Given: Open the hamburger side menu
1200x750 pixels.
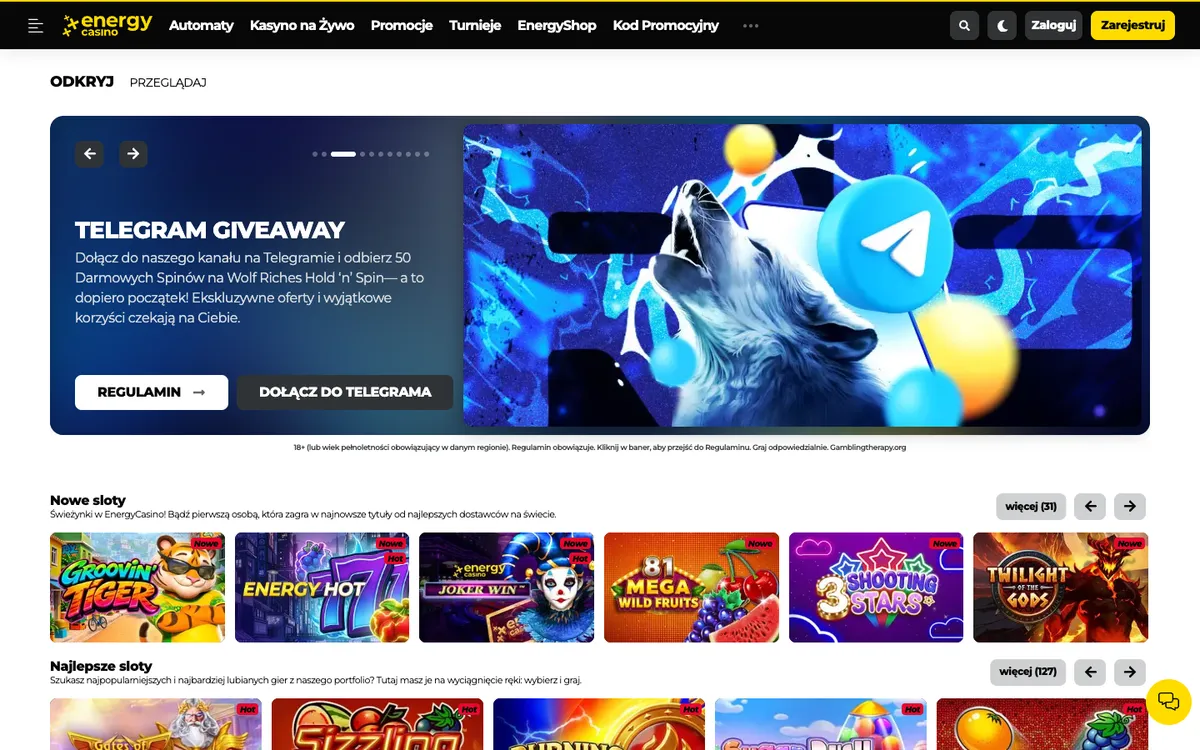Looking at the screenshot, I should click(36, 26).
